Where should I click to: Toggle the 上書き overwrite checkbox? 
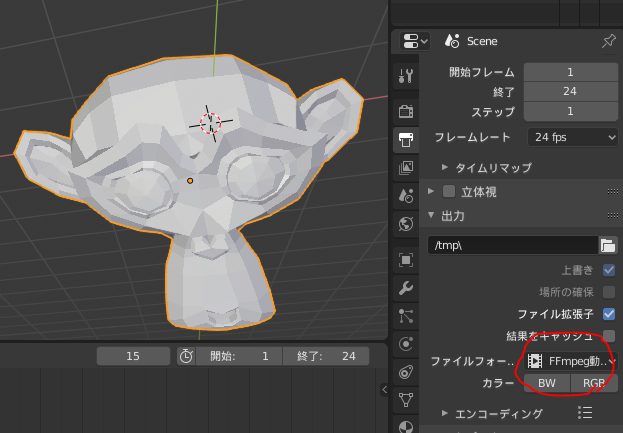(609, 270)
